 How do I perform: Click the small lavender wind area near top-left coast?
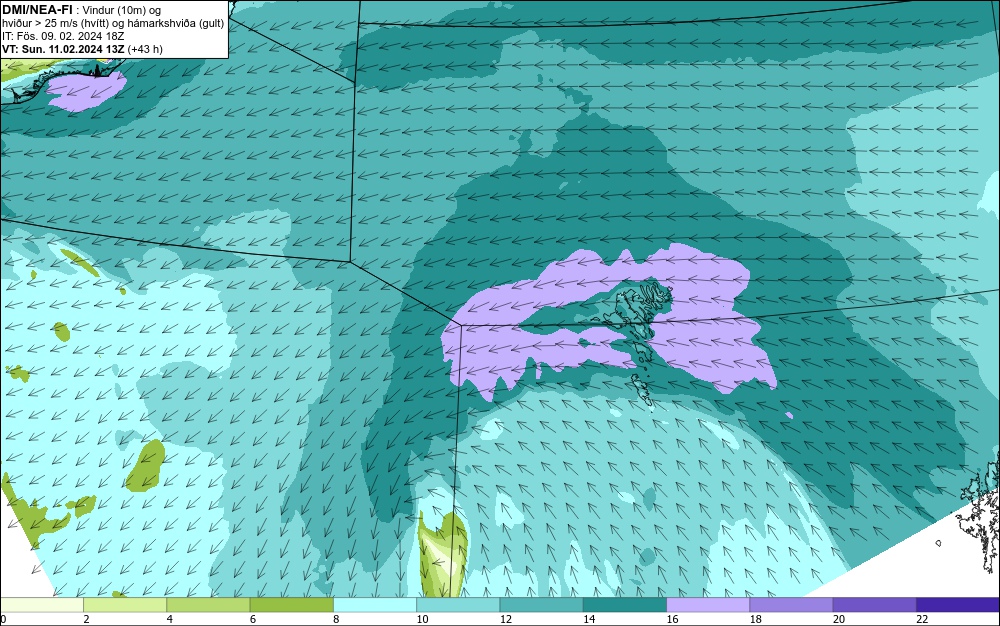tap(86, 91)
